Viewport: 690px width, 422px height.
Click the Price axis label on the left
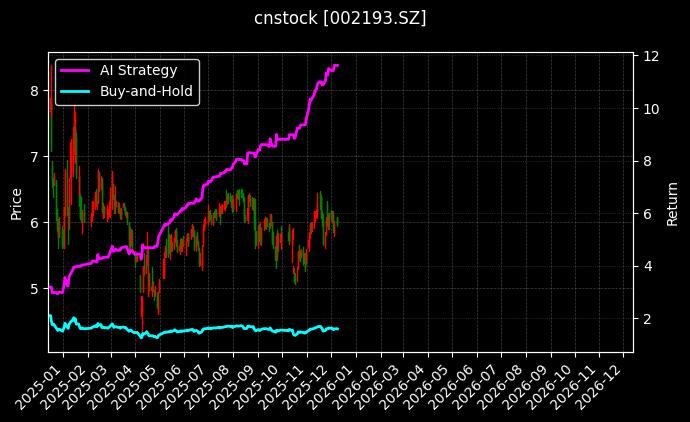(16, 205)
